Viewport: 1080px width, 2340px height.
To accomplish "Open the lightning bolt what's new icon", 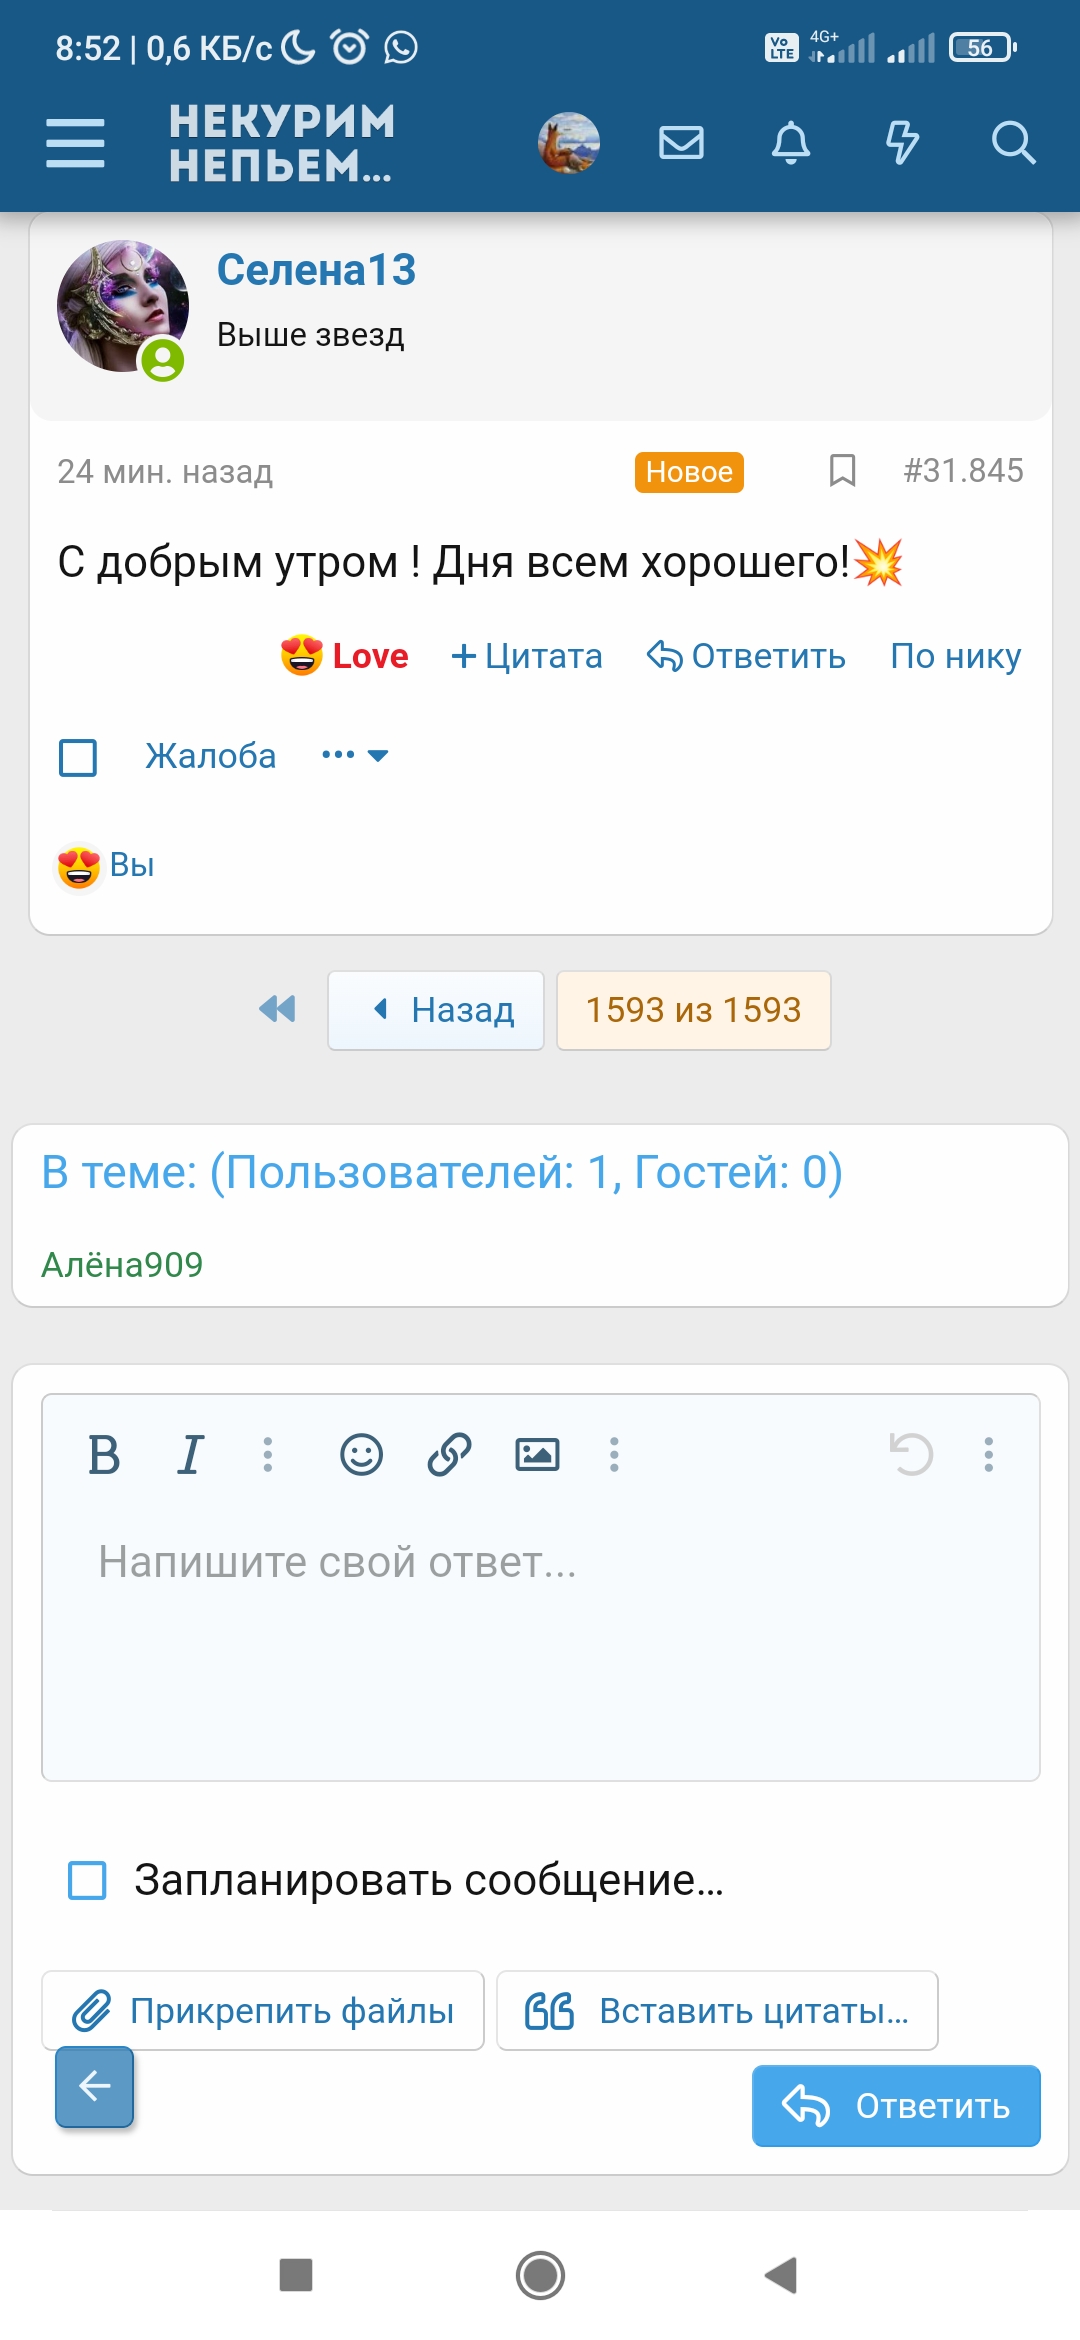I will (x=902, y=143).
